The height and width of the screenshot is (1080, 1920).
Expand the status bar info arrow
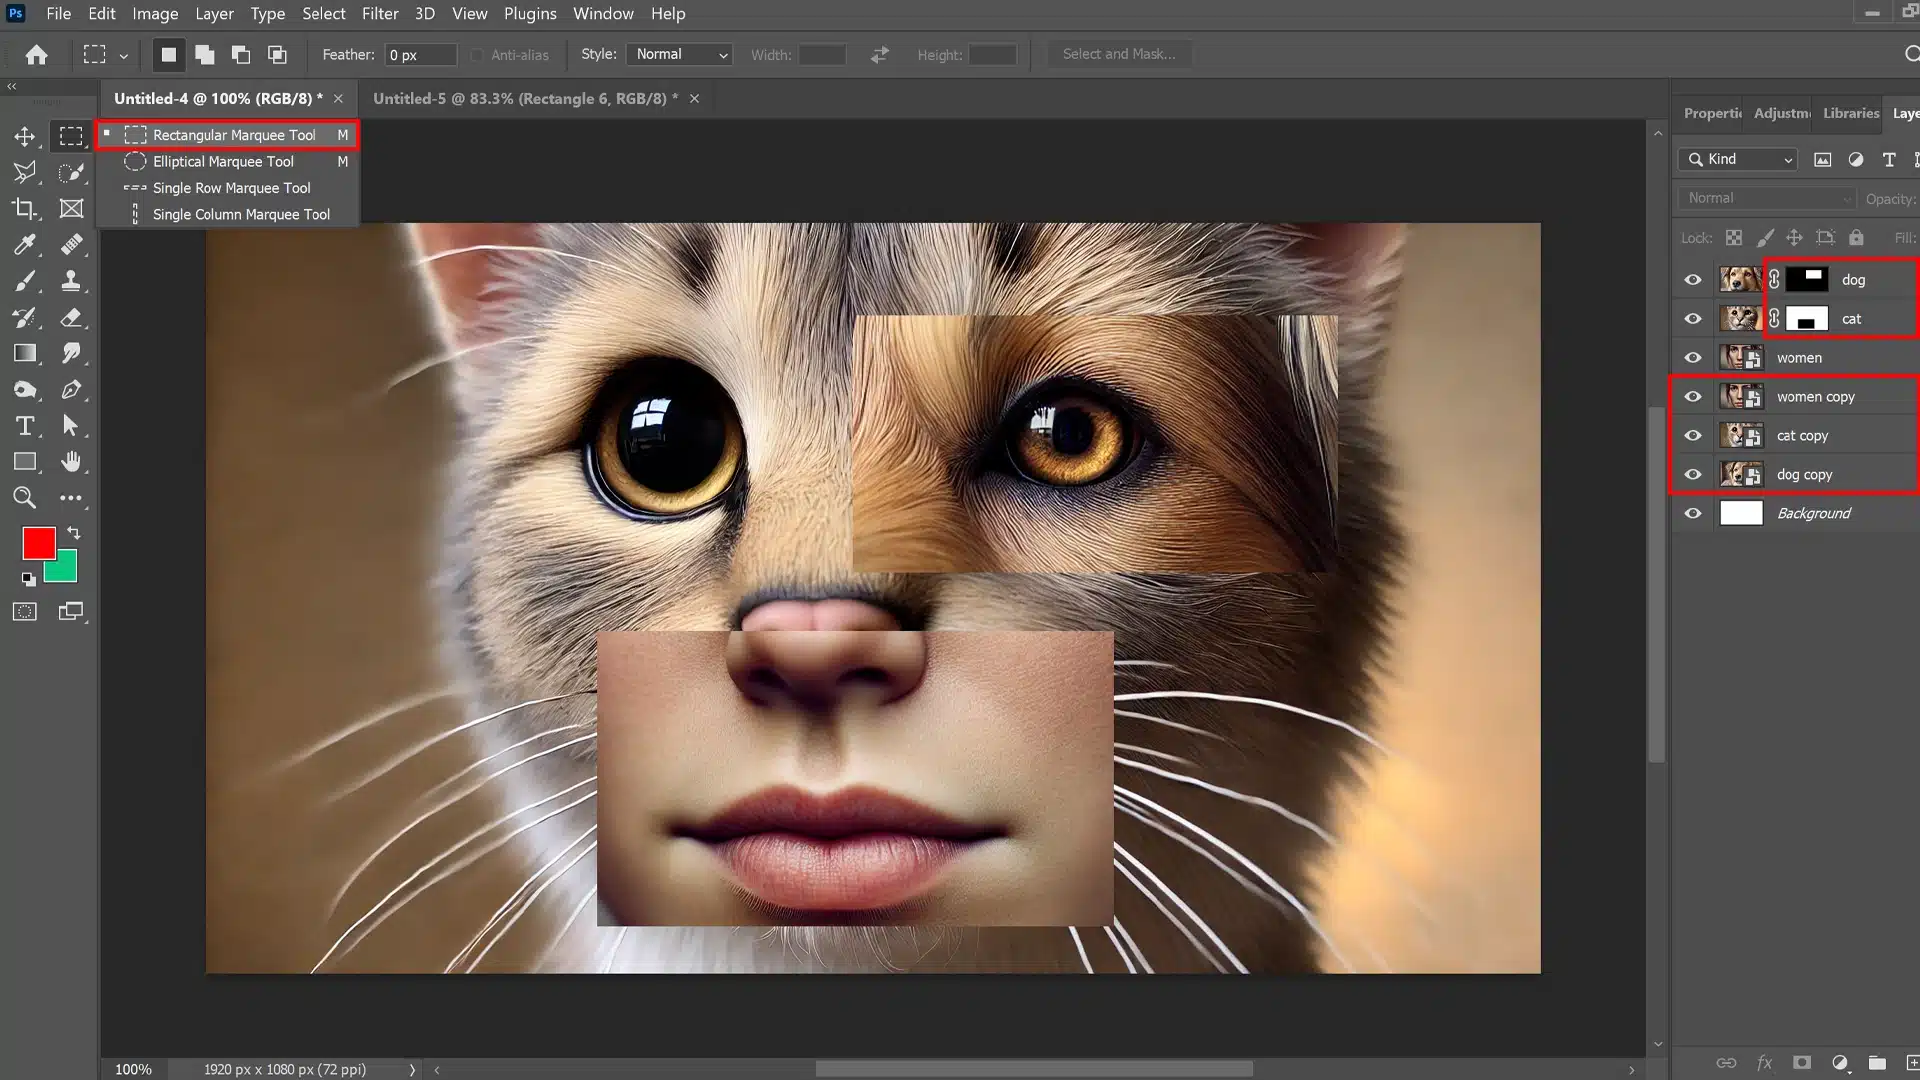tap(412, 1069)
